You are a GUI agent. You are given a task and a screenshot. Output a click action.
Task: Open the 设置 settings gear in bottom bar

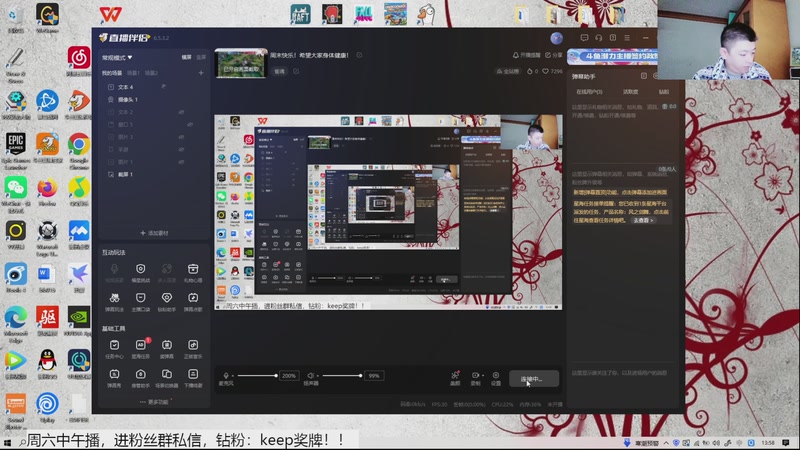pos(495,378)
